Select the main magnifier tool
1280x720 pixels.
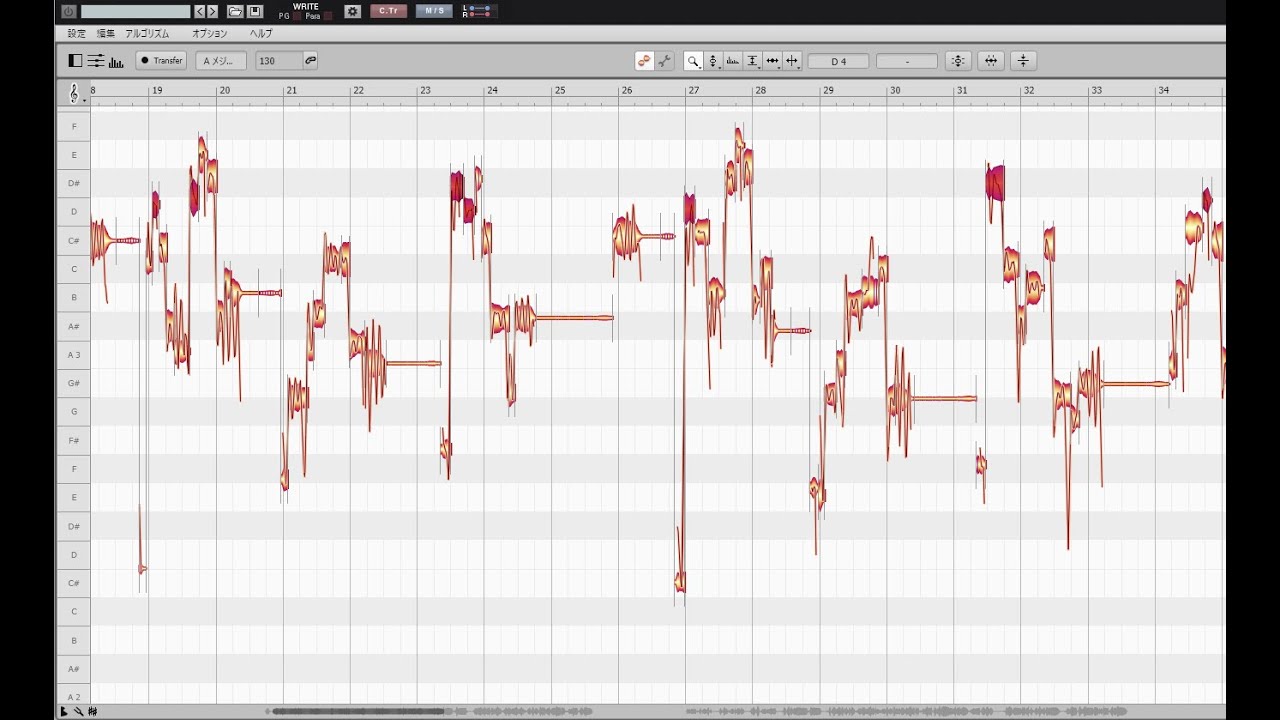pos(693,61)
